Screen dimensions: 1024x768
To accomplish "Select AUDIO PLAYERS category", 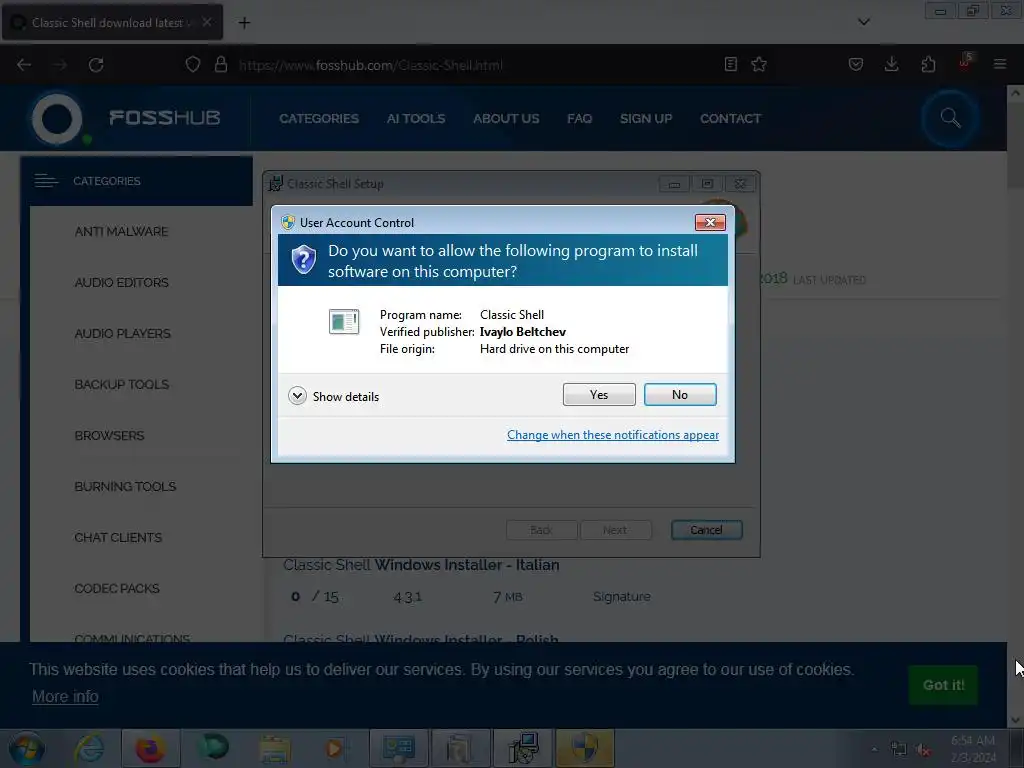I will point(123,333).
